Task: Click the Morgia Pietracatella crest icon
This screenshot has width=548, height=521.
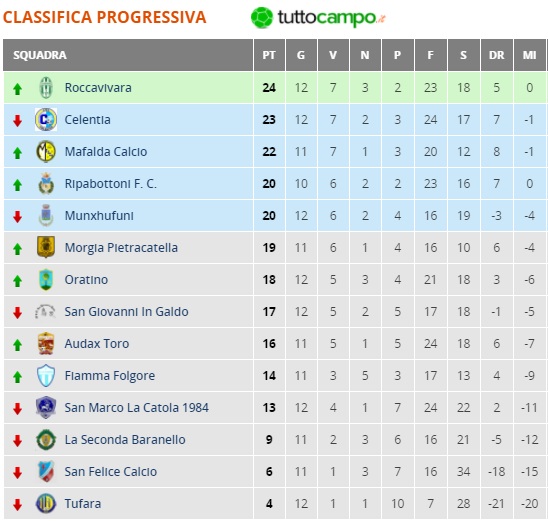Action: (x=46, y=247)
